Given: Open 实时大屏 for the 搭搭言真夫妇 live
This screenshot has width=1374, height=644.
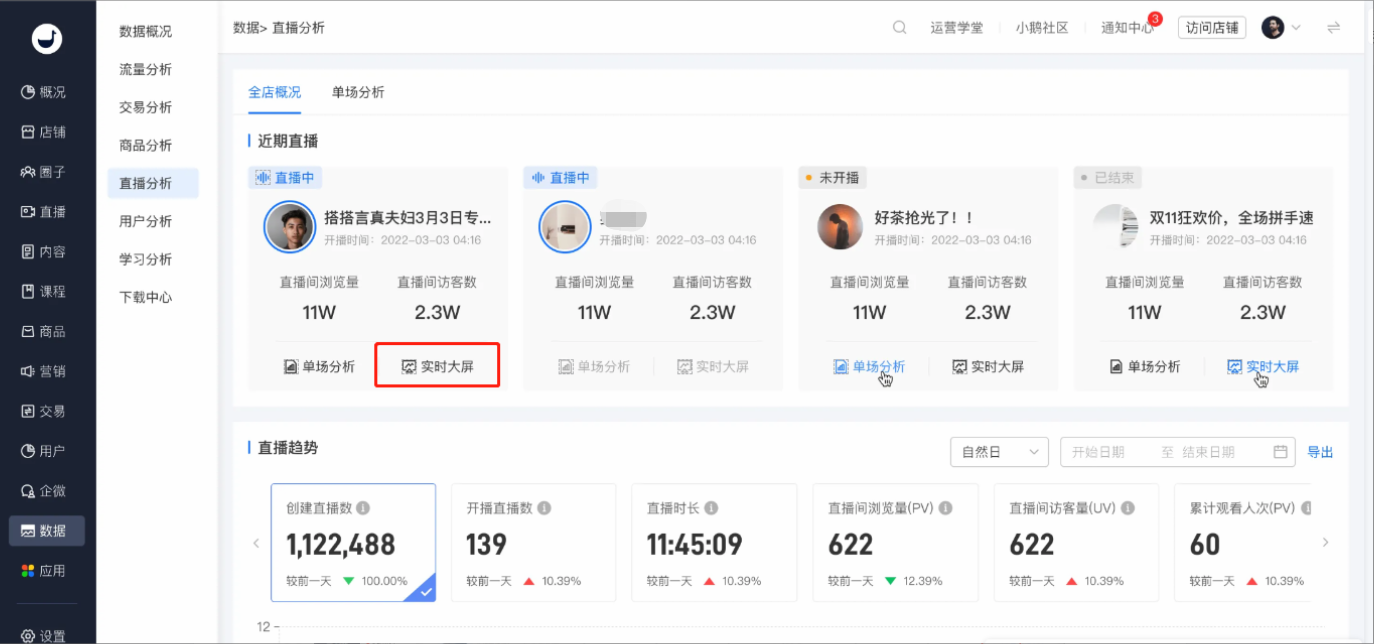Looking at the screenshot, I should (x=437, y=366).
